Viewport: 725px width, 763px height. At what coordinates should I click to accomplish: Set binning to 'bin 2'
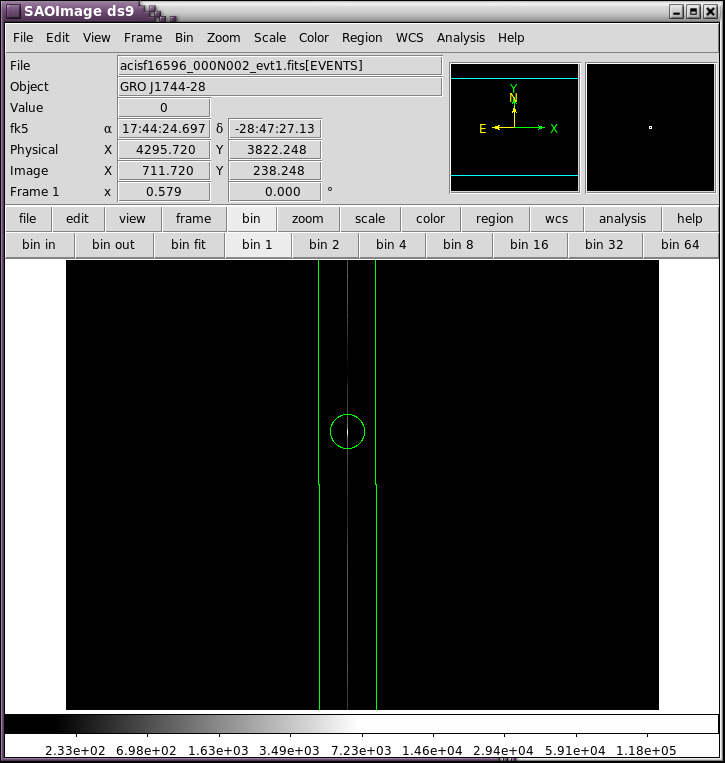pos(324,245)
